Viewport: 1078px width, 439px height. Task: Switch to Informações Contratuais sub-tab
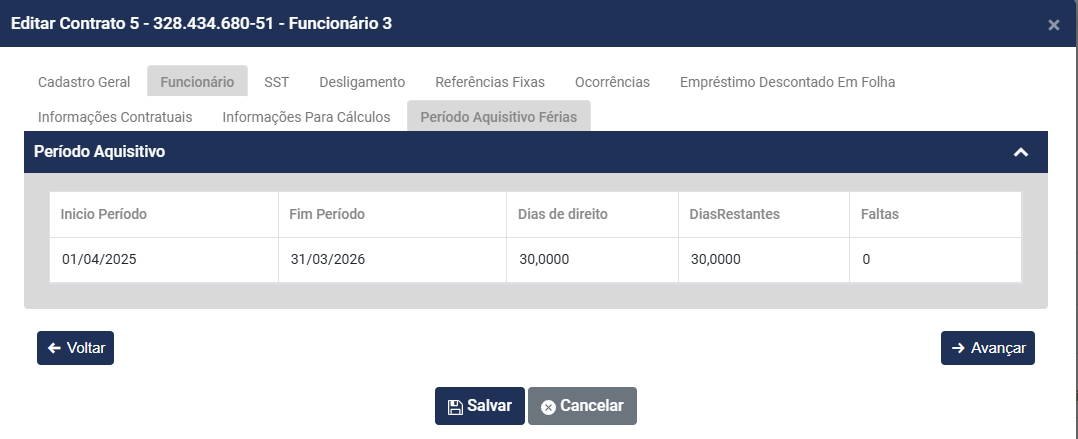click(115, 117)
